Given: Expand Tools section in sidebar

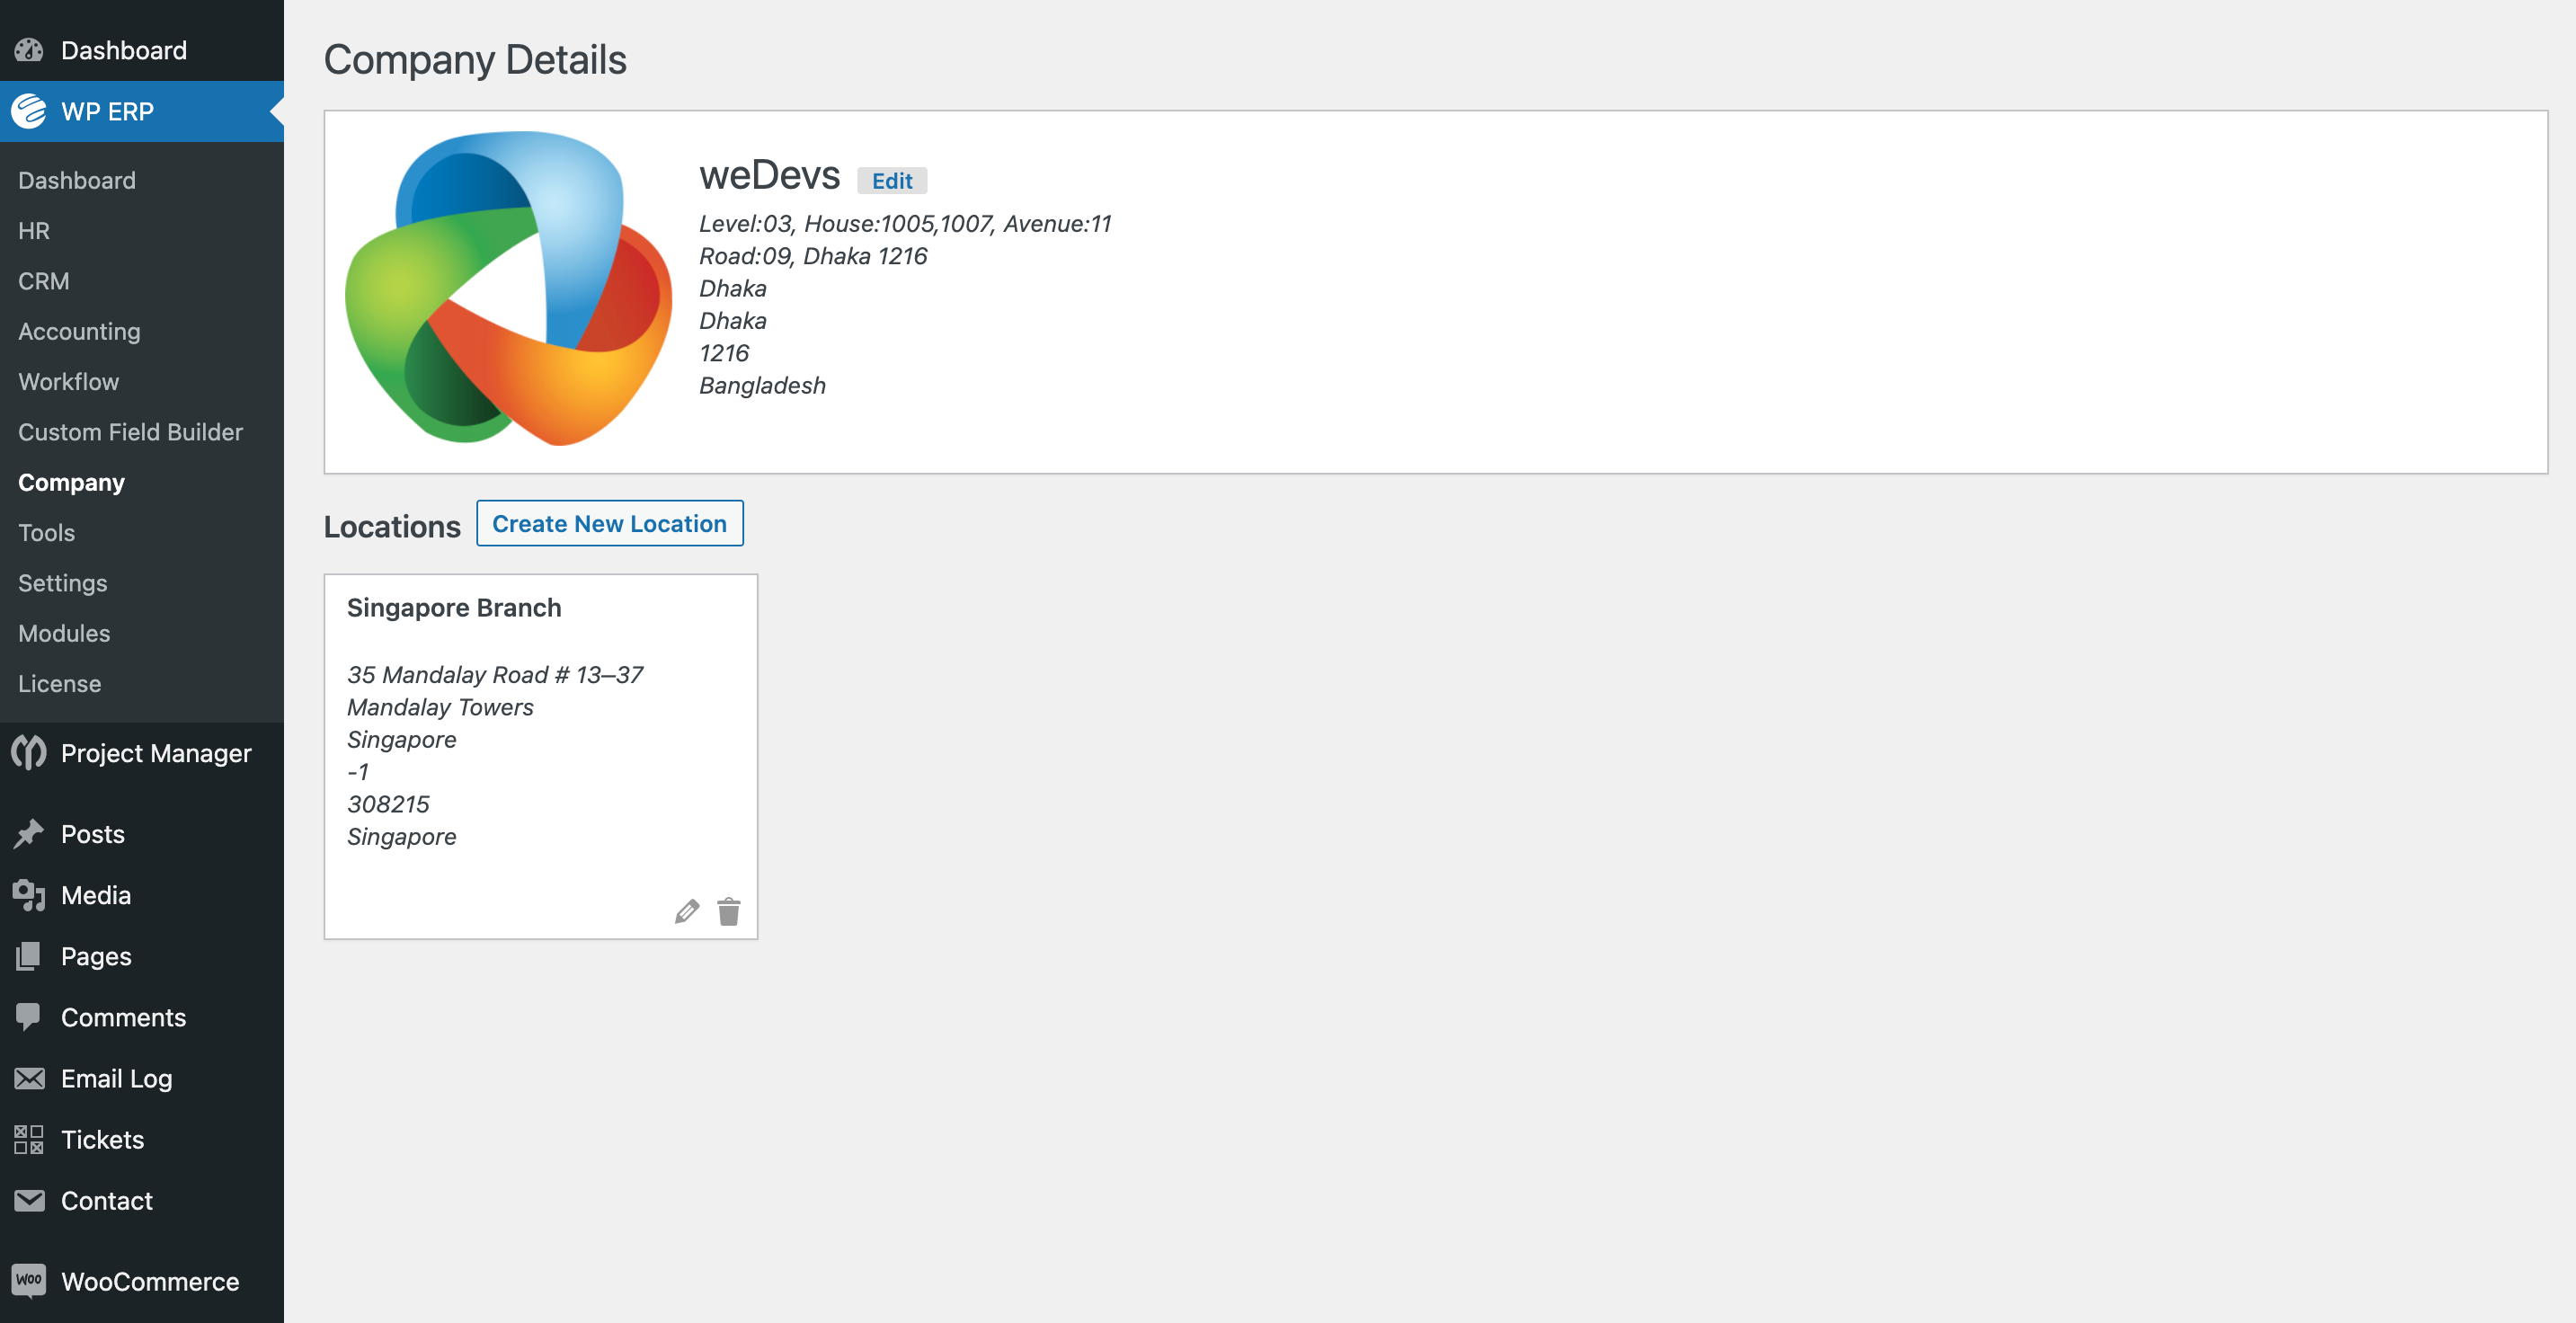Looking at the screenshot, I should click(x=46, y=531).
